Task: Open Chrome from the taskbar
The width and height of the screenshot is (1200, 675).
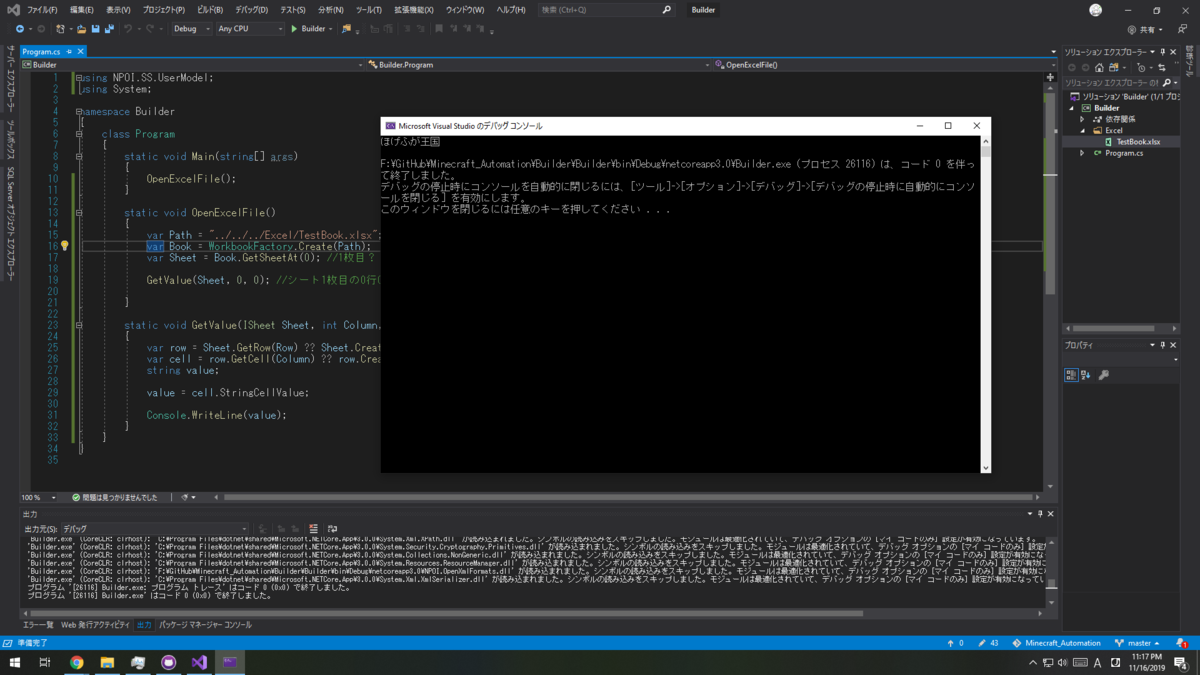Action: [x=77, y=662]
